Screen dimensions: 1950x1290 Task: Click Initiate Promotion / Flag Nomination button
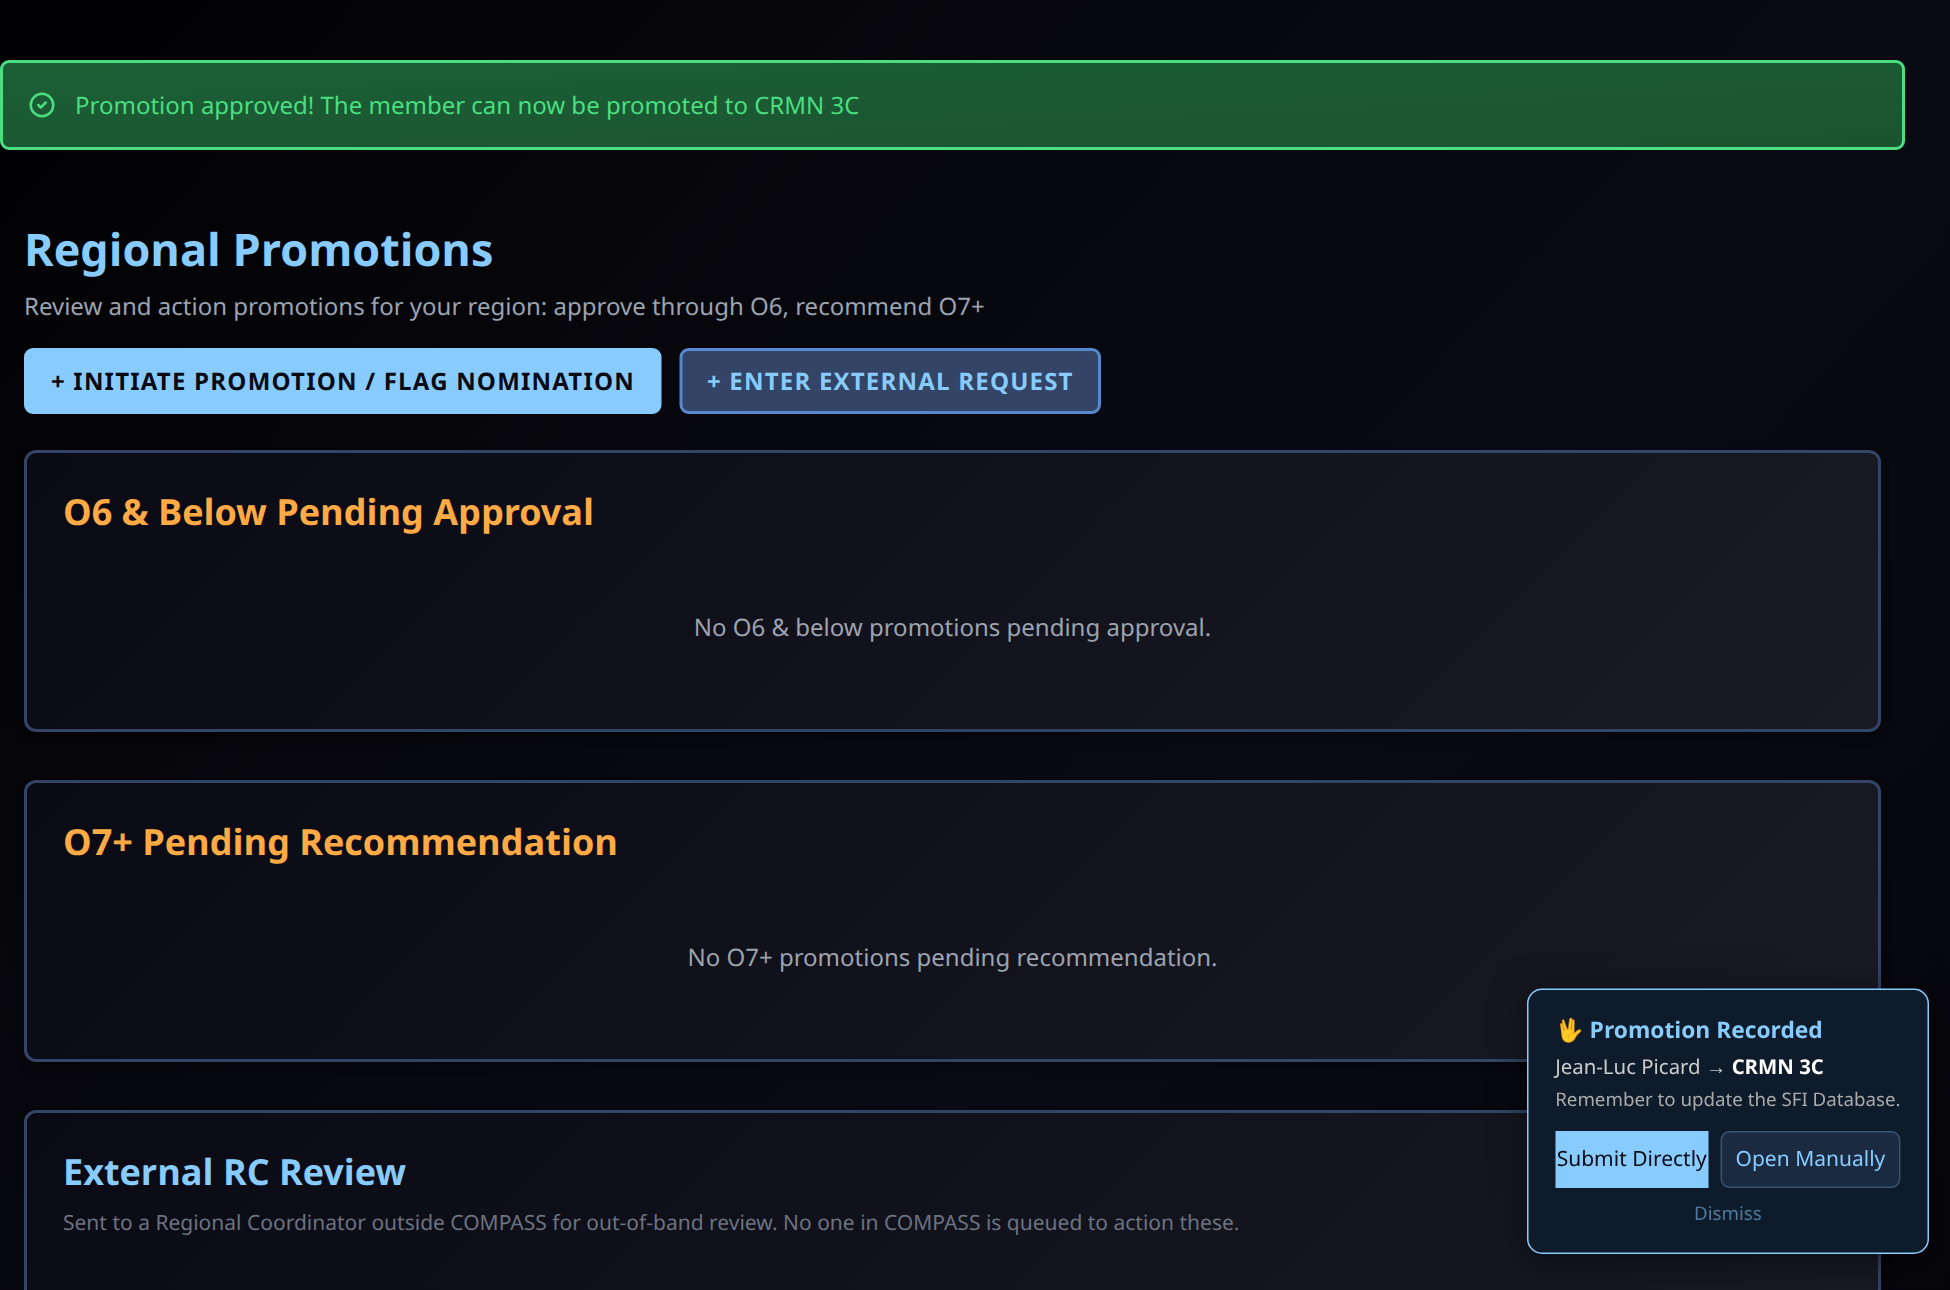[x=342, y=381]
